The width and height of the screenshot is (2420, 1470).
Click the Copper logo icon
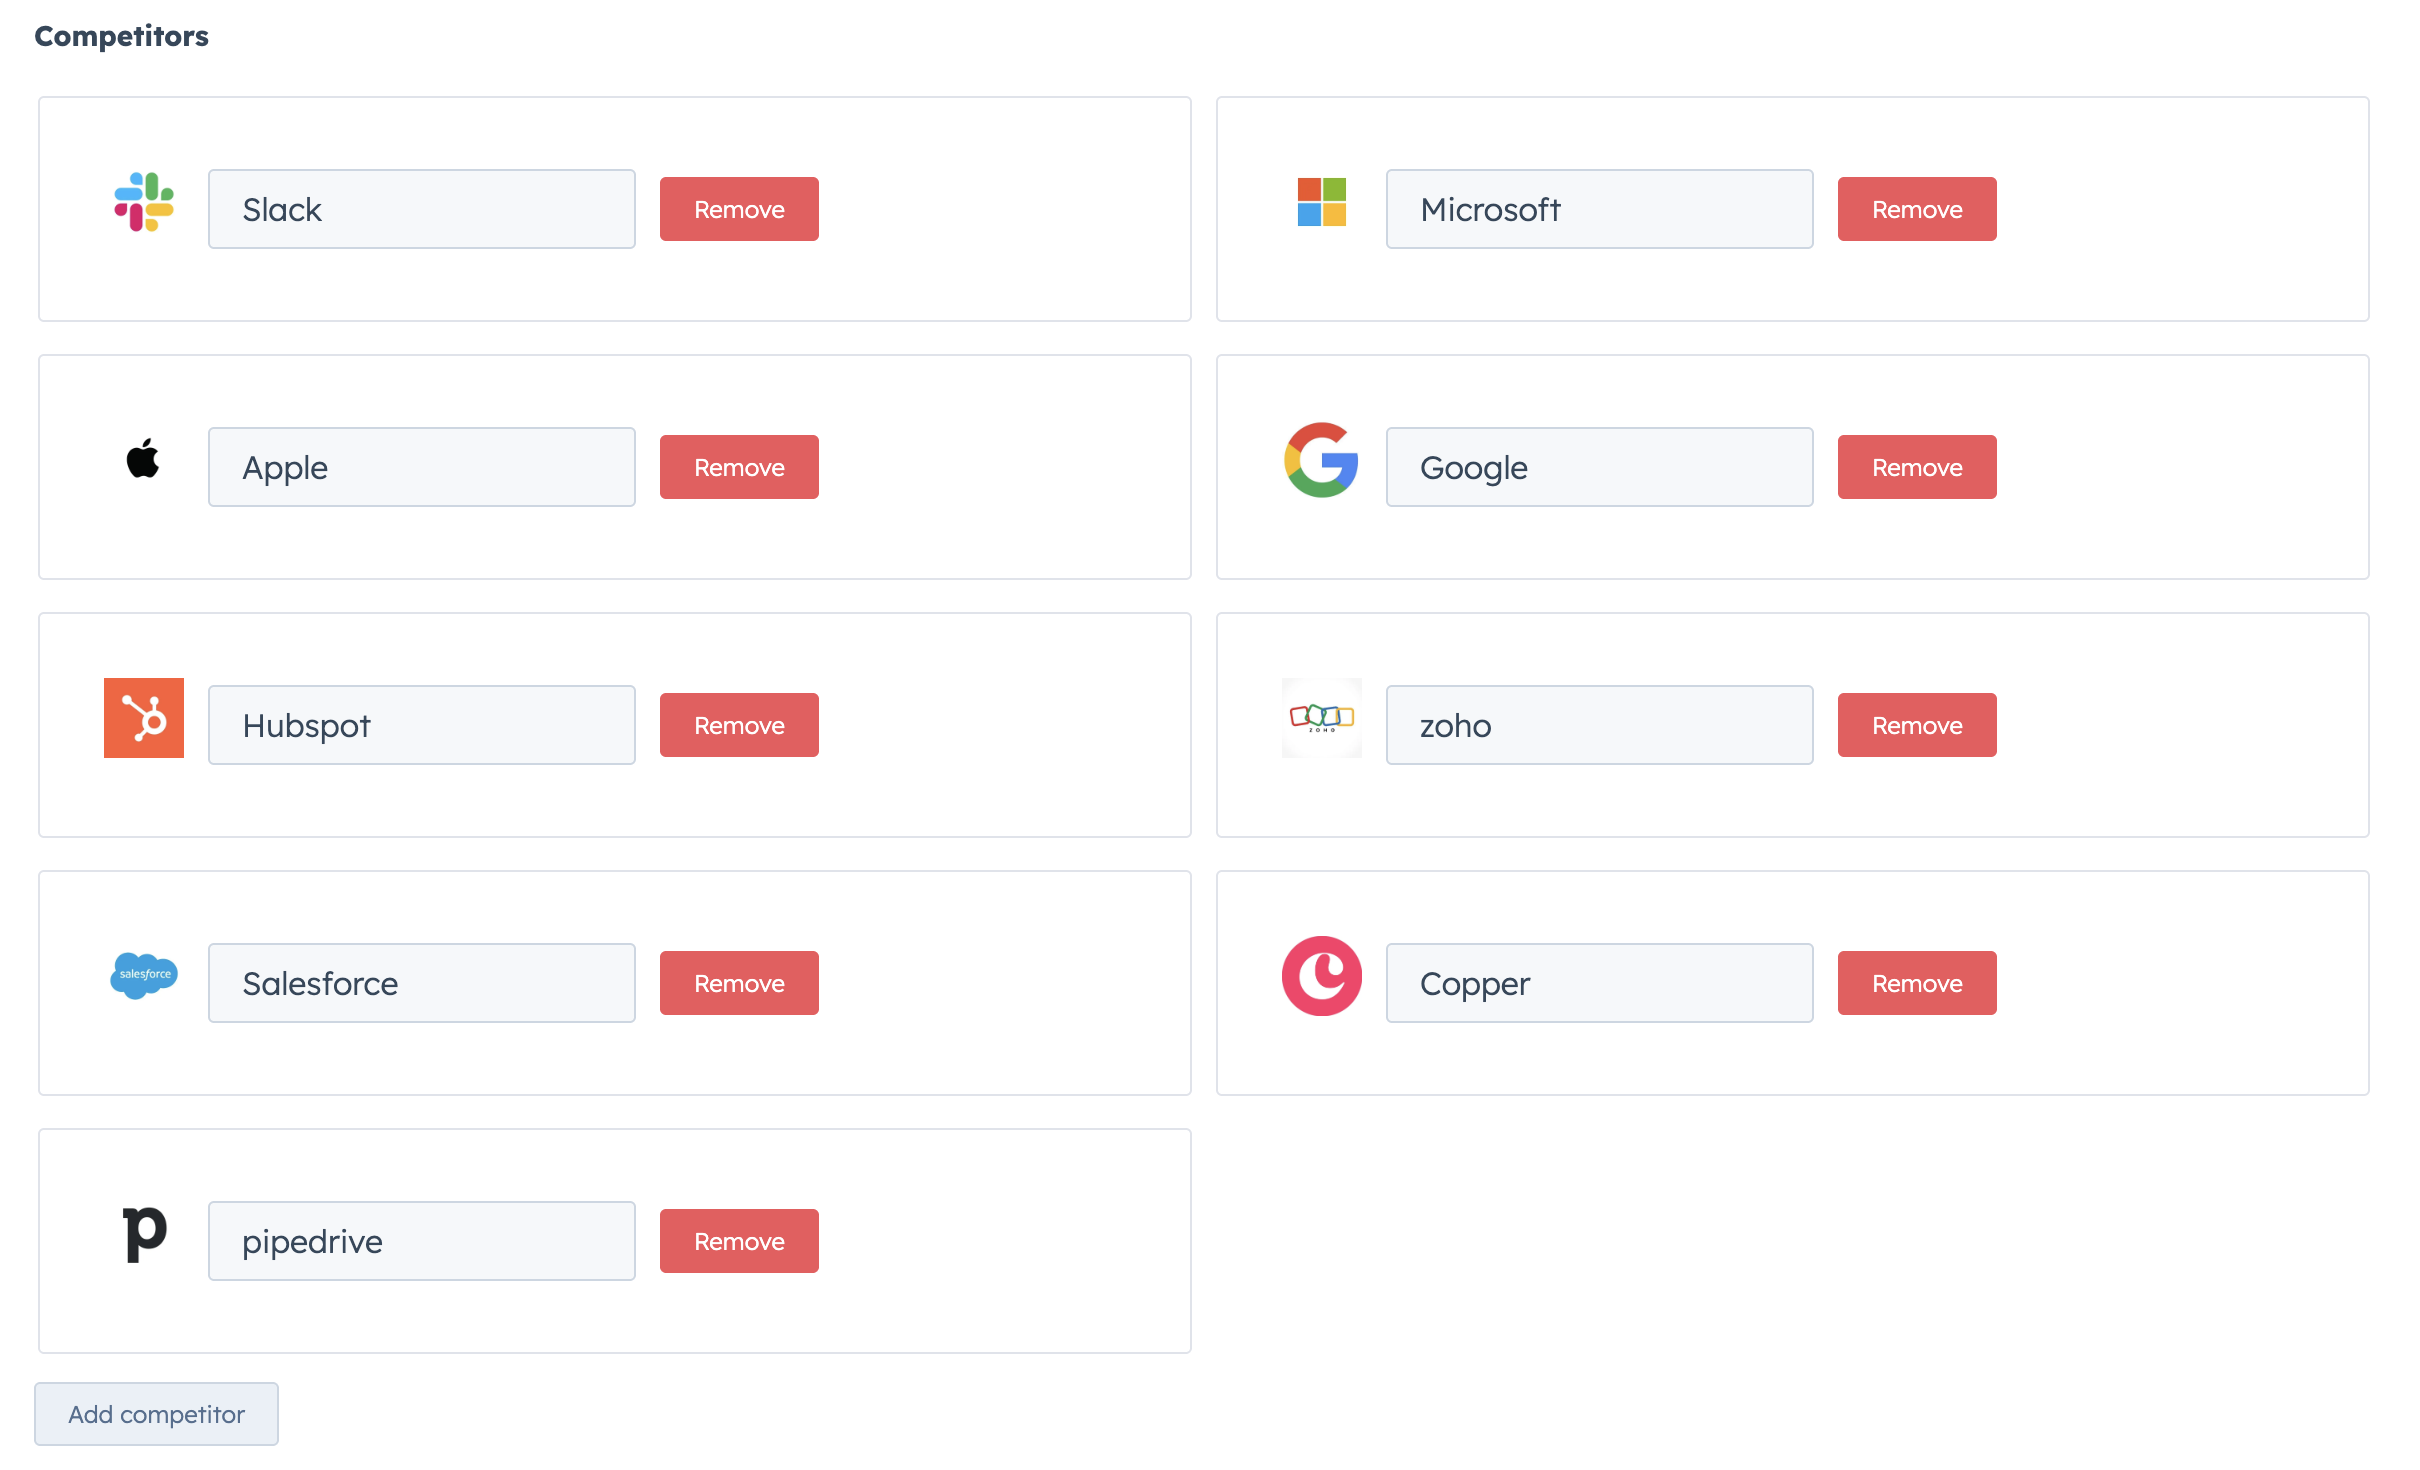pos(1322,976)
